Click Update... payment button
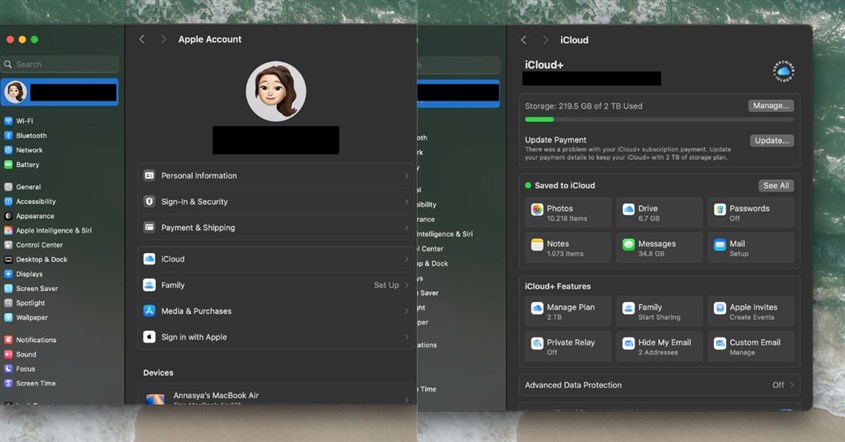Viewport: 845px width, 442px height. click(x=772, y=141)
